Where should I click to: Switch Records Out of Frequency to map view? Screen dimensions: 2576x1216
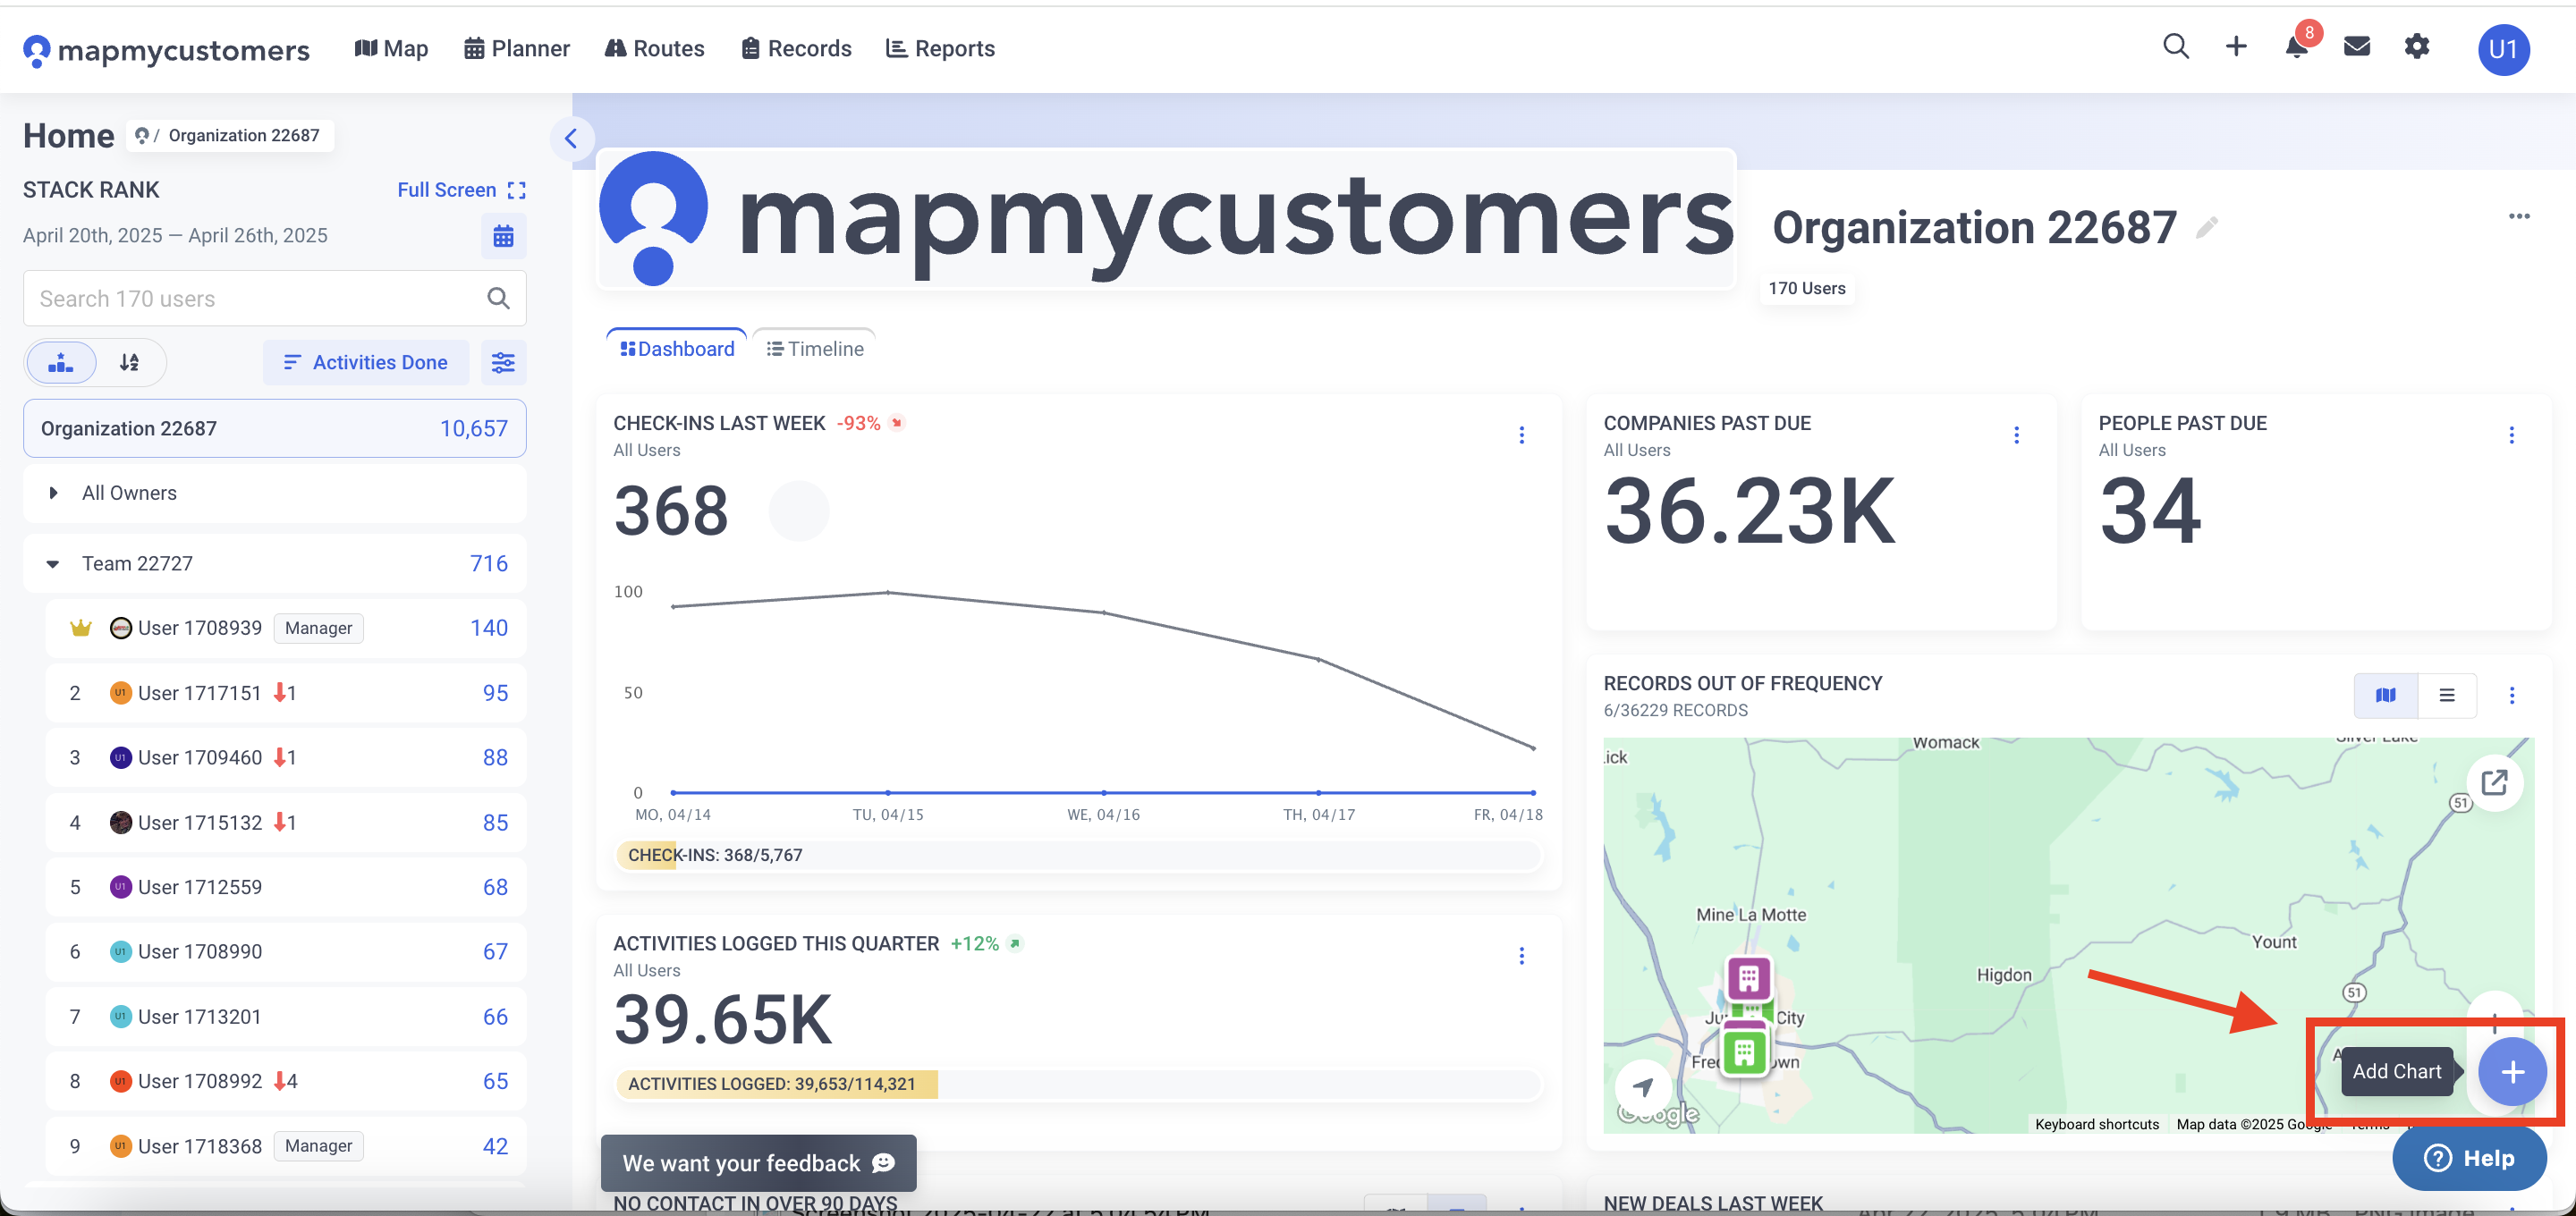pos(2385,695)
